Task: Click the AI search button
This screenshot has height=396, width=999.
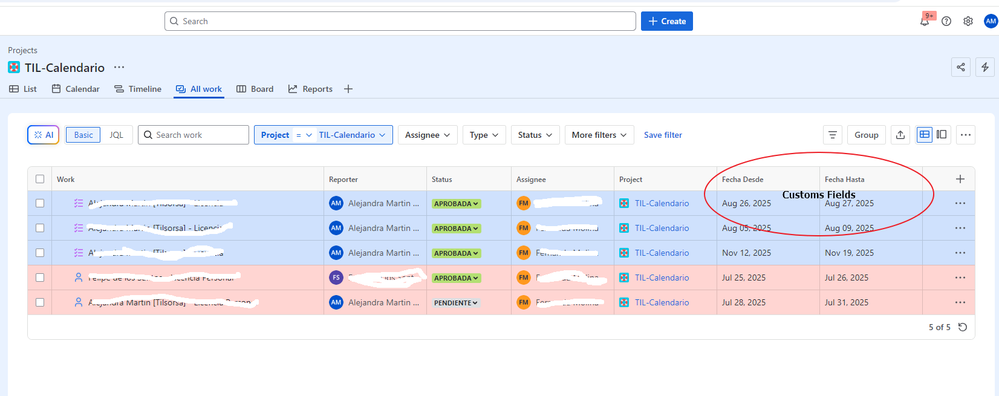Action: [43, 135]
